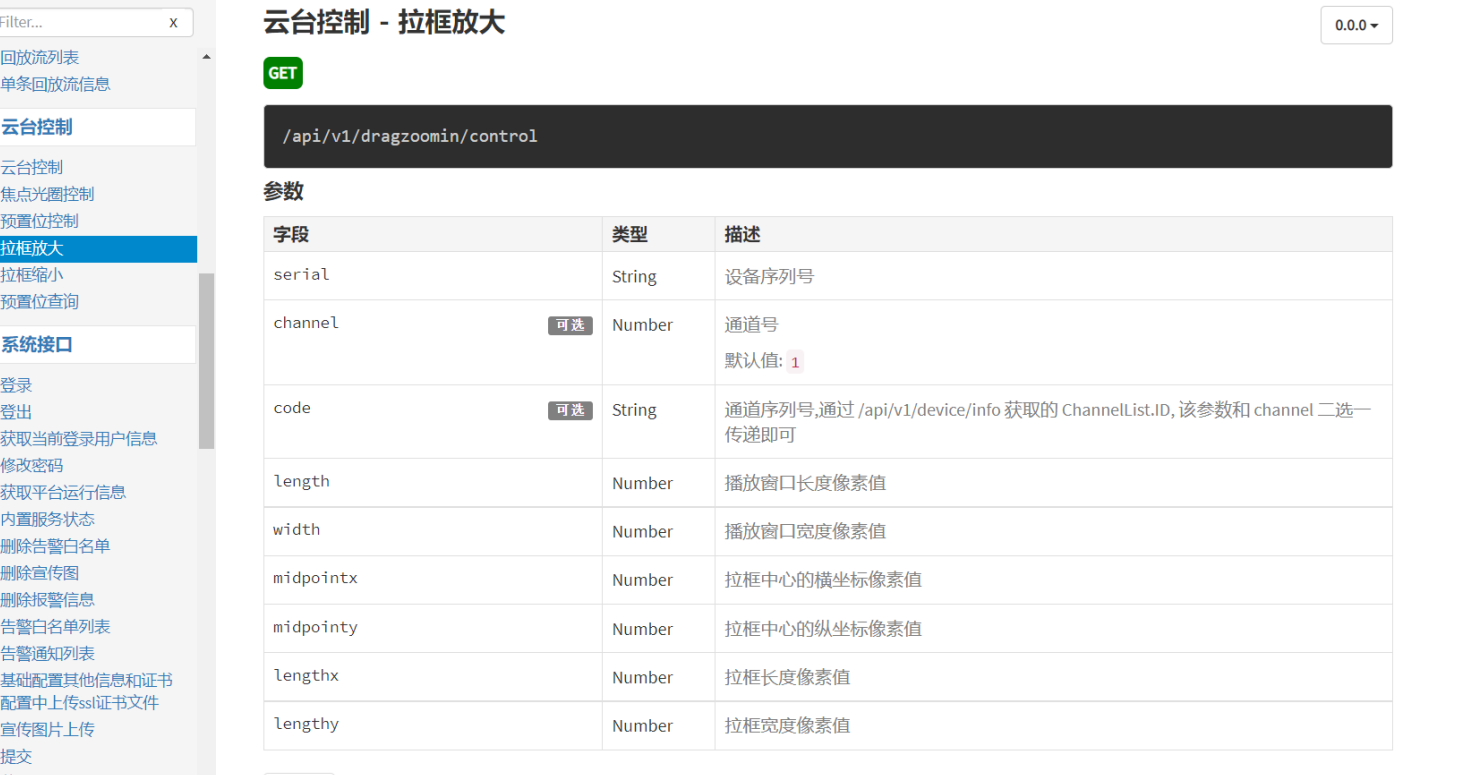Click the /api/v1/dragzoomin/control endpoint path
Screen dimensions: 1471x775
pos(410,136)
